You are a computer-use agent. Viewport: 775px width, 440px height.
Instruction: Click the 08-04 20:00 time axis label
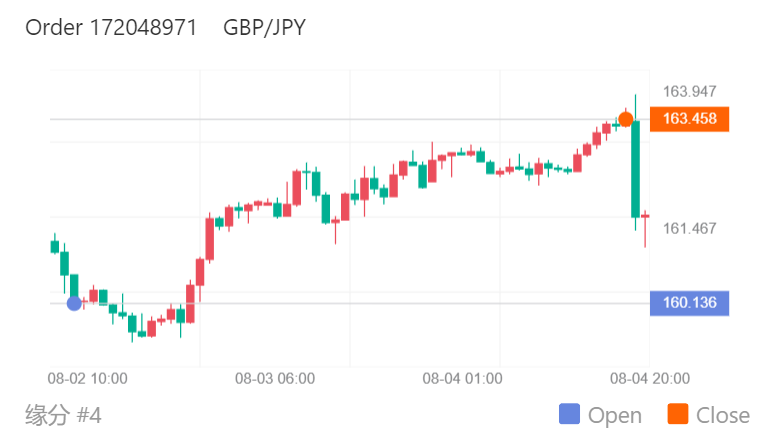tap(649, 379)
